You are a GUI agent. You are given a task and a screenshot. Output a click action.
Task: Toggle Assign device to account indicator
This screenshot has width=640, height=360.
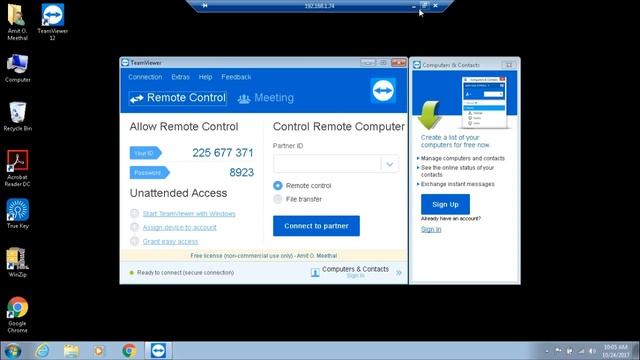pos(134,227)
